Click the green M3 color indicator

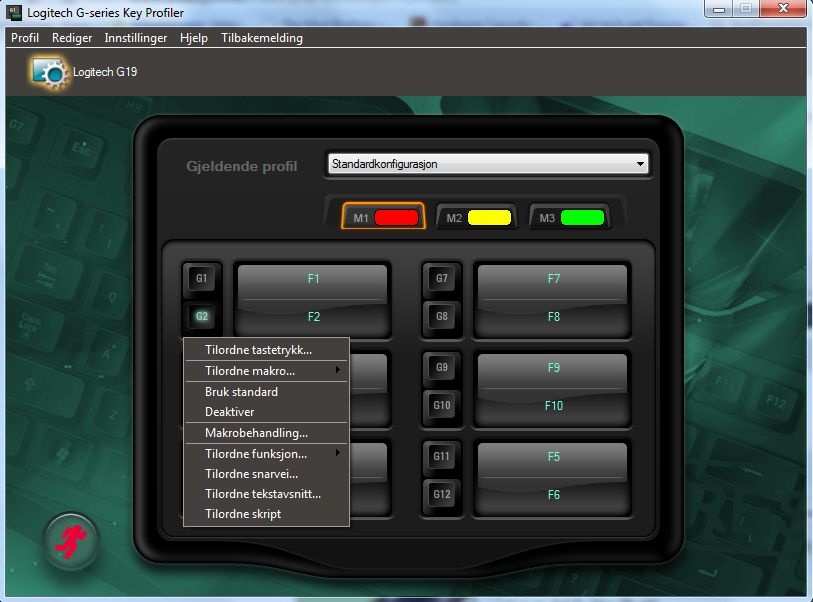point(582,217)
